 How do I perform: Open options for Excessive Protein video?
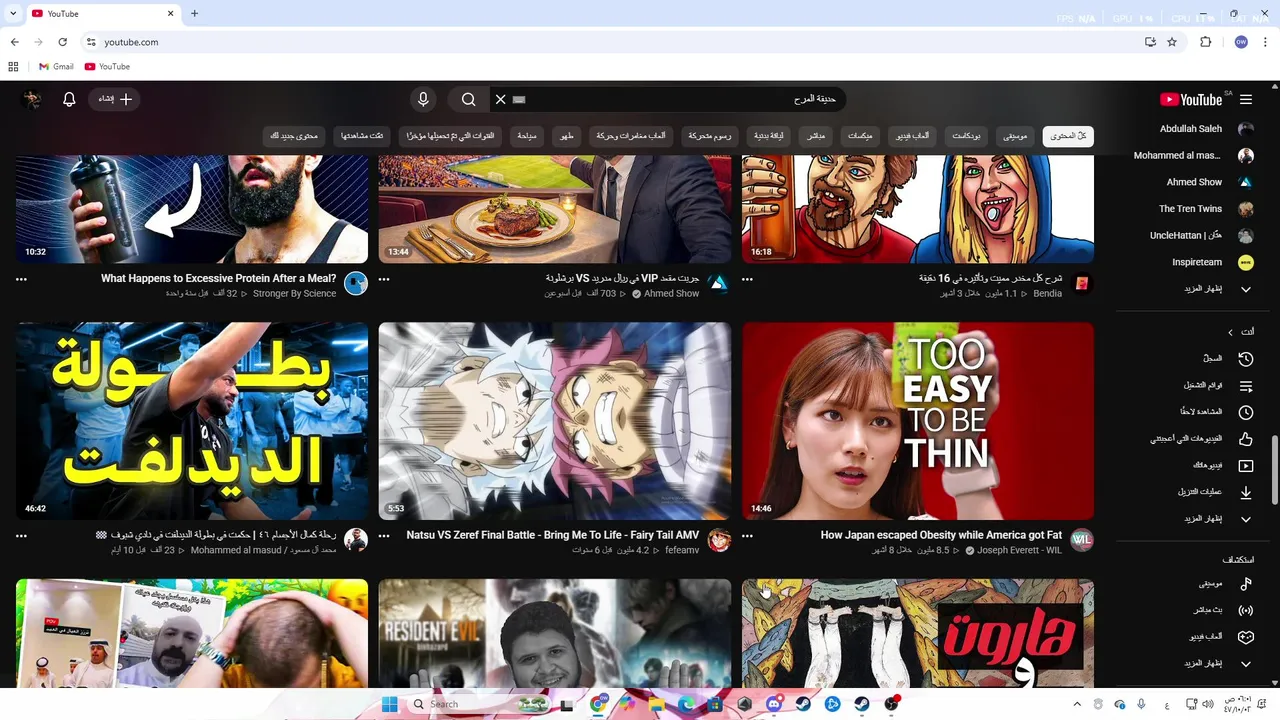pyautogui.click(x=21, y=279)
